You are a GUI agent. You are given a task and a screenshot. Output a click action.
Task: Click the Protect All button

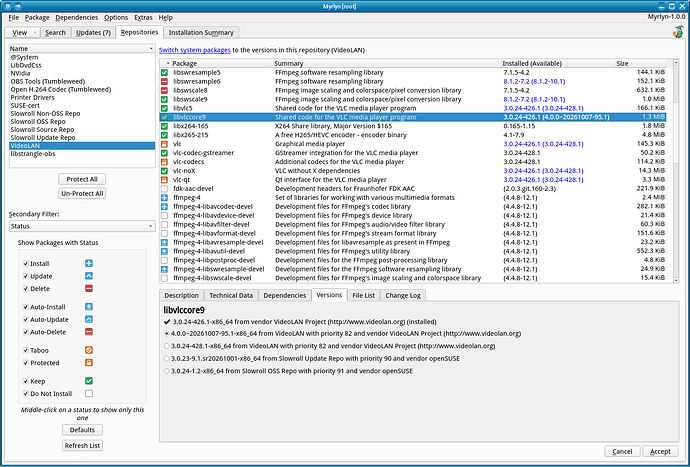click(82, 179)
